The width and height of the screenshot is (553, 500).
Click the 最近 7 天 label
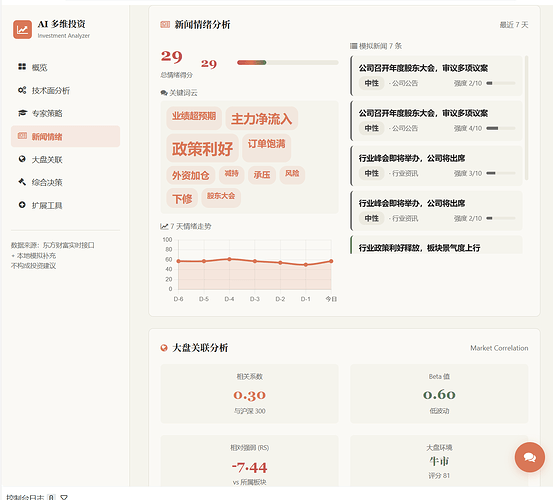click(x=514, y=25)
